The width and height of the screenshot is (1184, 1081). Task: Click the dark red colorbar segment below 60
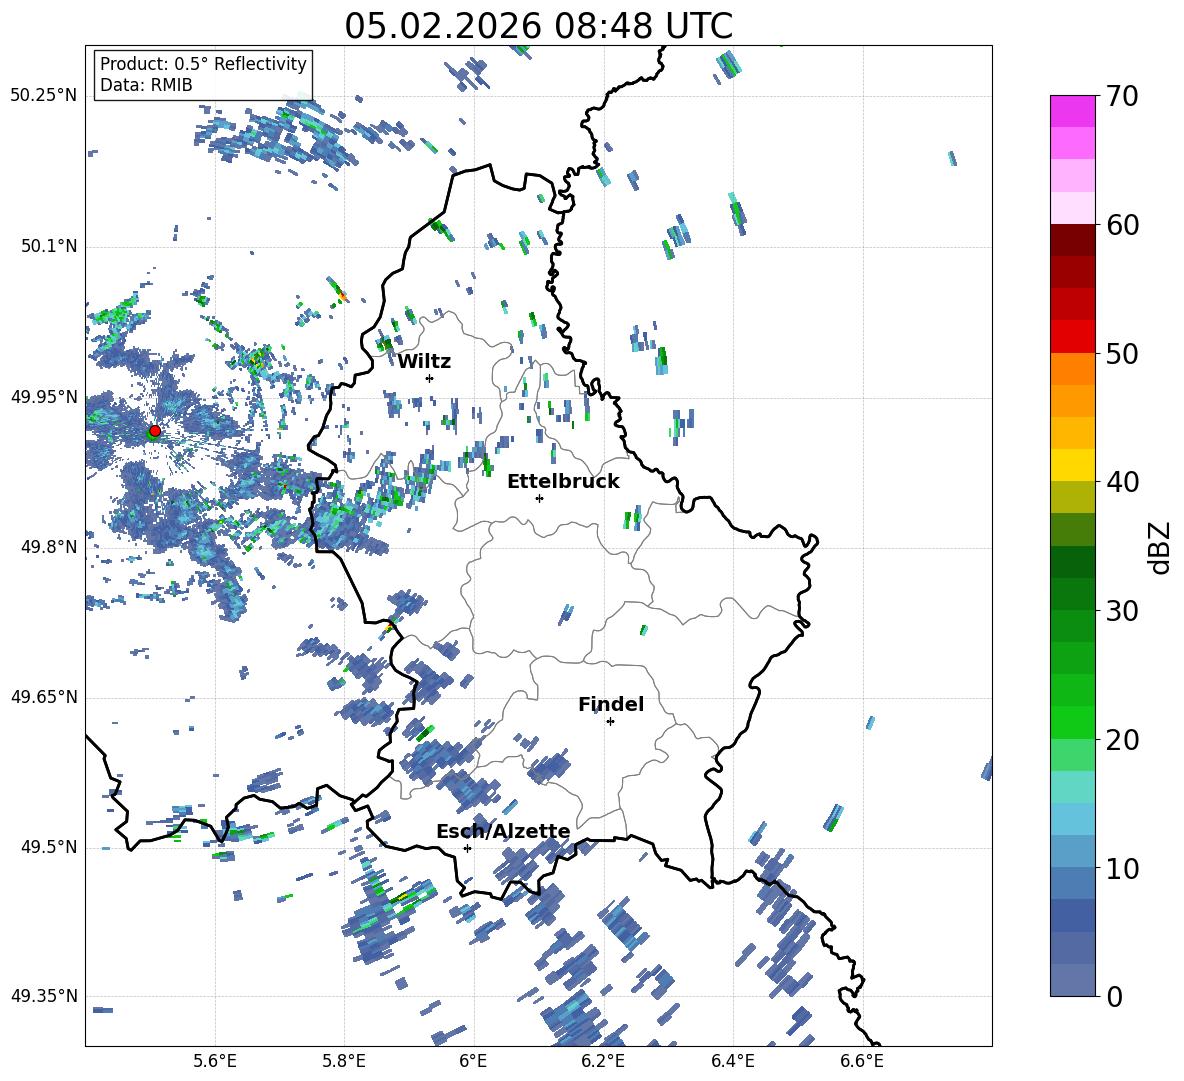click(x=1072, y=240)
